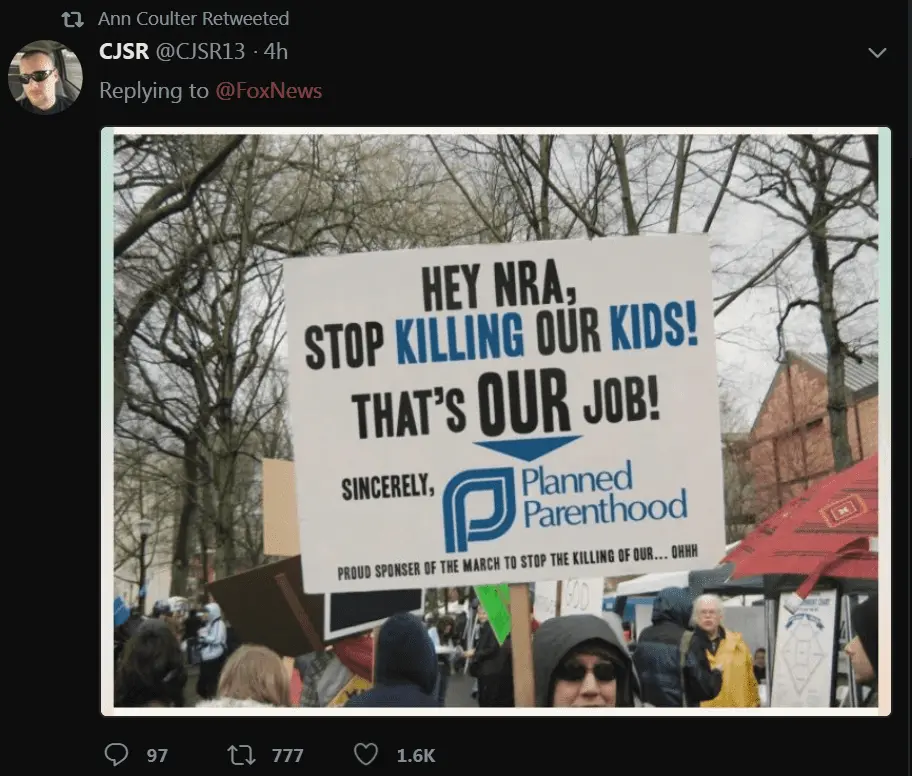The width and height of the screenshot is (912, 776).
Task: Open the tweet's 4h timestamp
Action: click(x=276, y=52)
